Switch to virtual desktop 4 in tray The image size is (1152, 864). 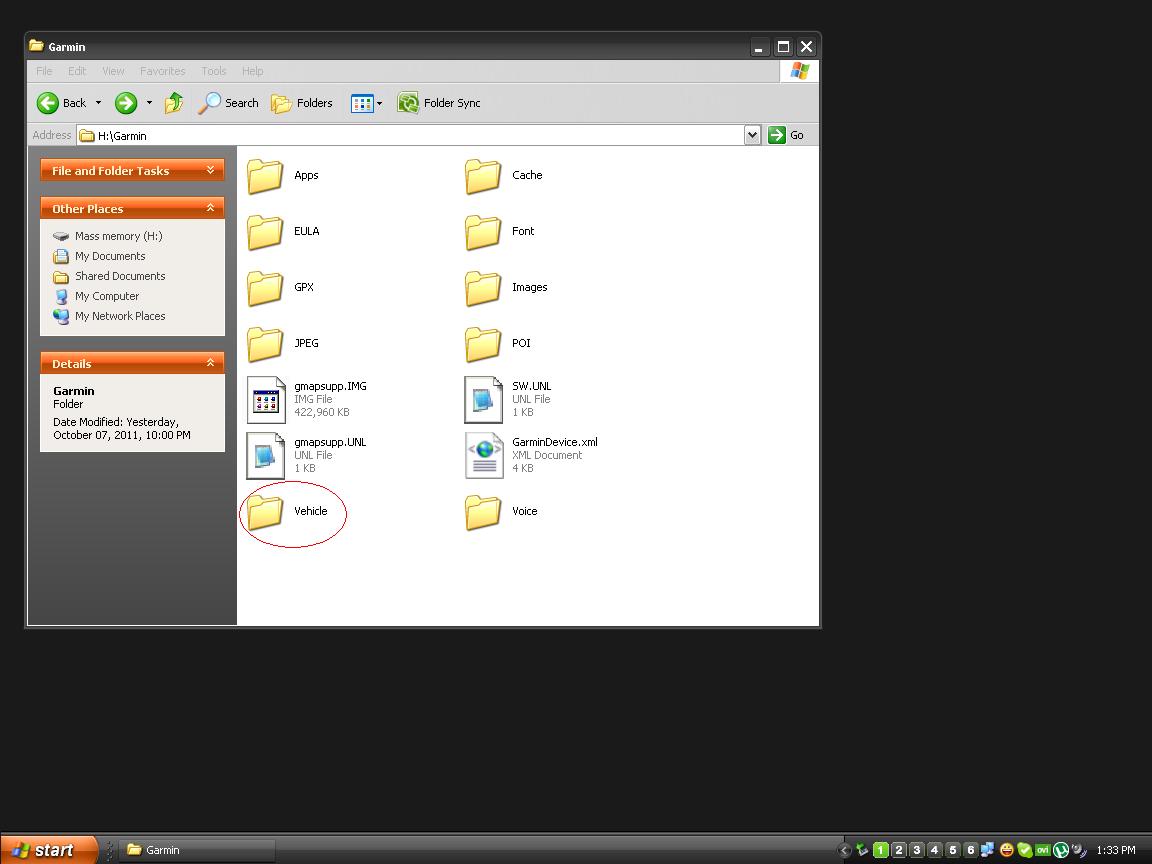(935, 850)
